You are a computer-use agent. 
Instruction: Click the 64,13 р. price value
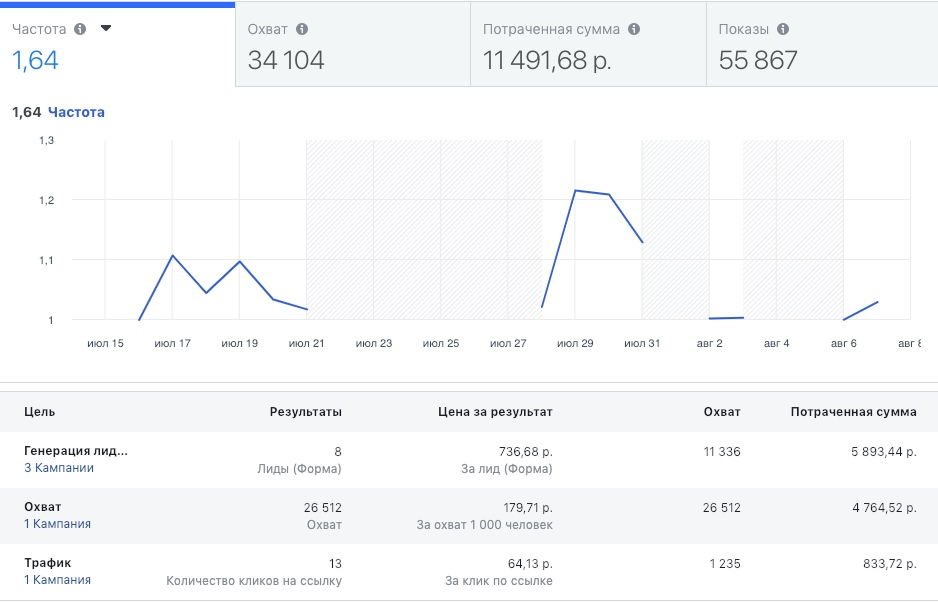[x=529, y=564]
